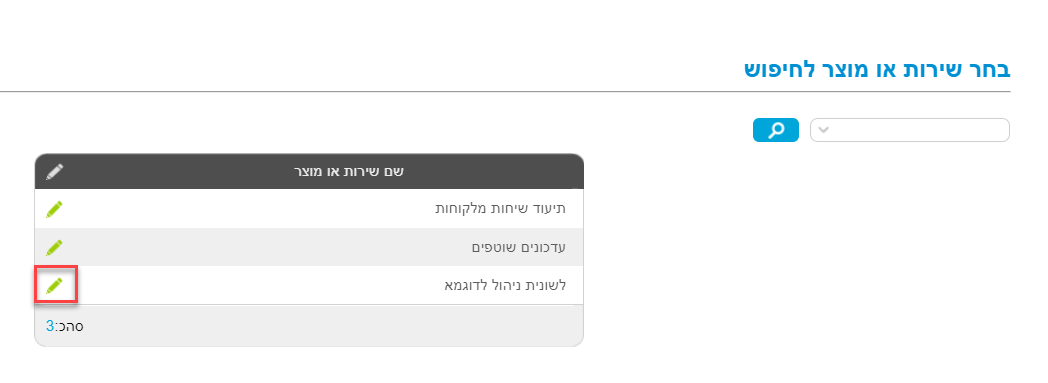Click the empty area of the table footer row
1048x383 pixels.
coord(334,326)
